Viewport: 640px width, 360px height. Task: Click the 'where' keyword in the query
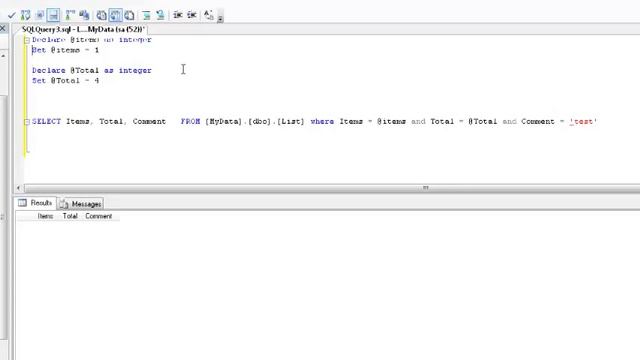tap(322, 122)
